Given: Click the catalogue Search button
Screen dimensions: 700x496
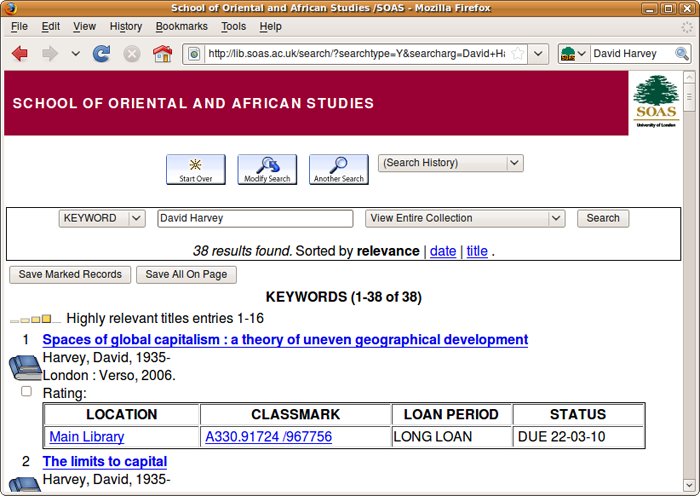Looking at the screenshot, I should point(603,218).
